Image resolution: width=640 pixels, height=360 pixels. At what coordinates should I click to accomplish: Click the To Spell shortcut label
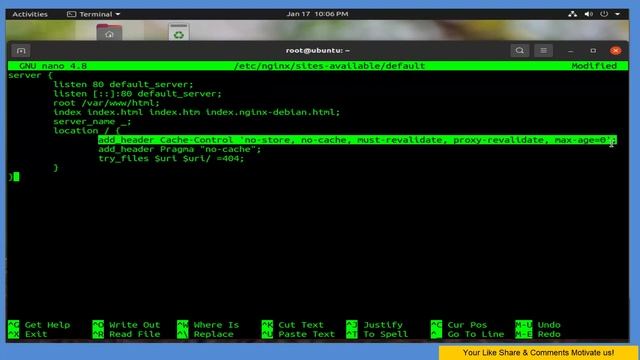click(x=385, y=334)
